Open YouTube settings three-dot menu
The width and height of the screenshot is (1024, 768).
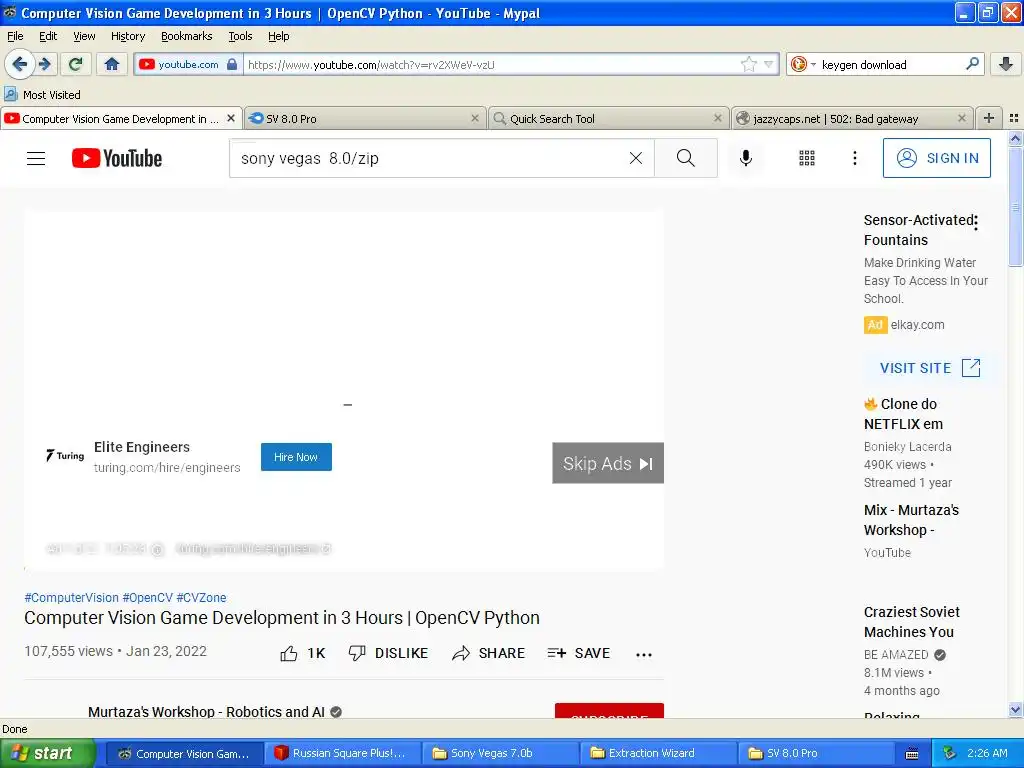(854, 158)
